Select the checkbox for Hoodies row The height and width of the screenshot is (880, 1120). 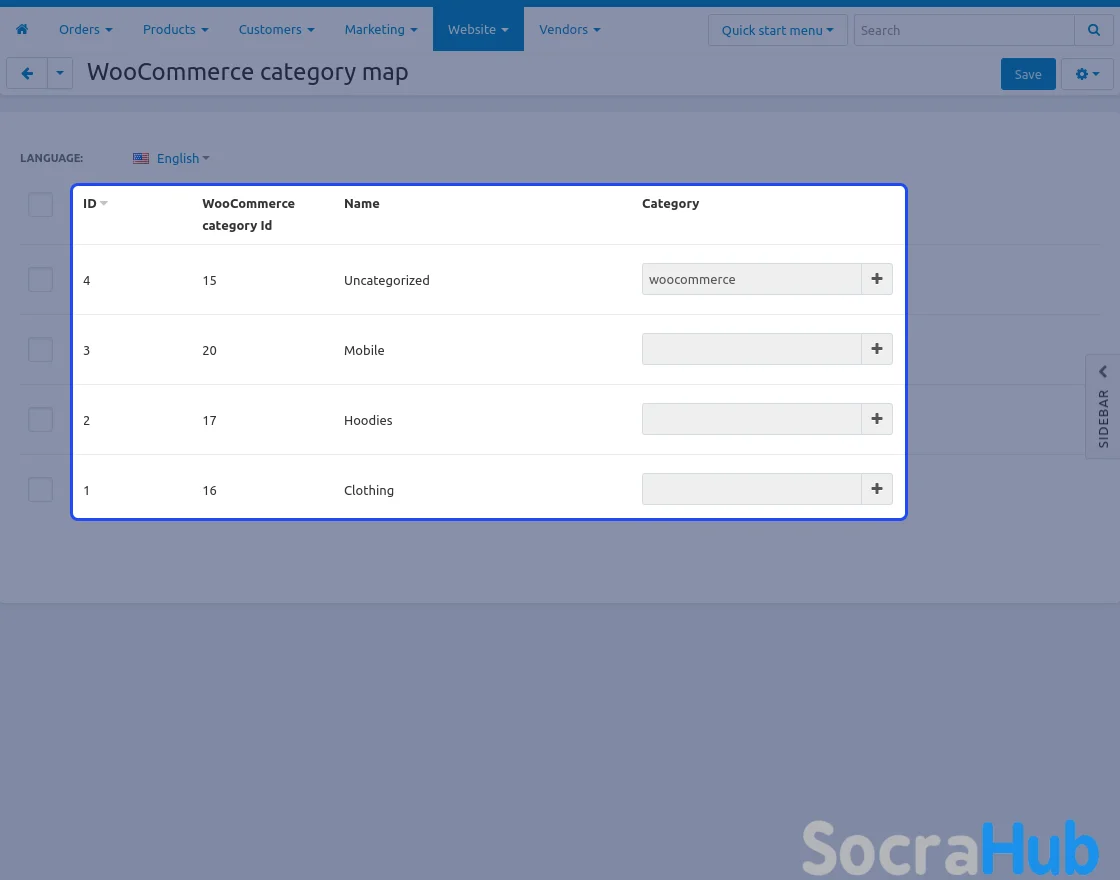pyautogui.click(x=40, y=420)
